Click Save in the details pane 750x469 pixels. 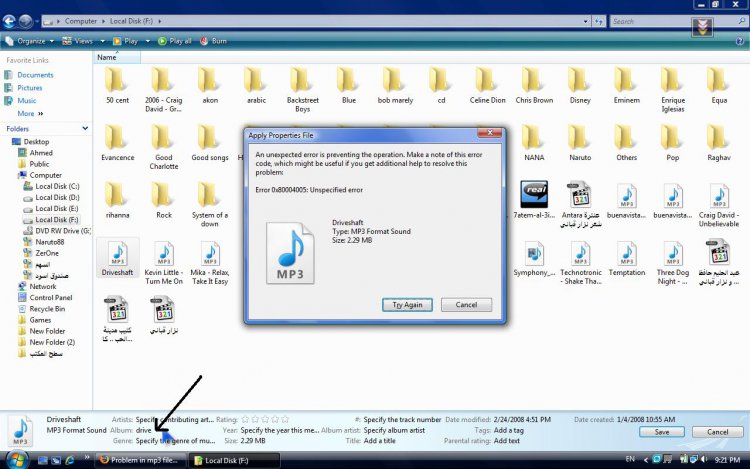(662, 432)
